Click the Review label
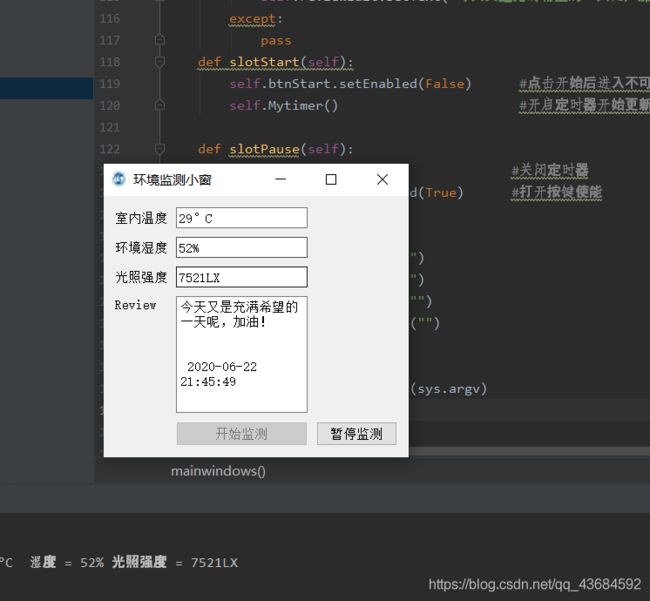The image size is (650, 601). [135, 305]
